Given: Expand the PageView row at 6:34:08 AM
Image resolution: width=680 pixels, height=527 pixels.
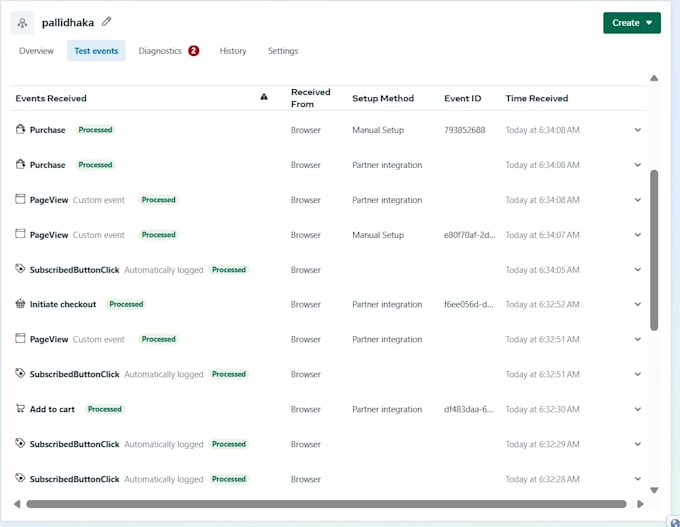Looking at the screenshot, I should coord(638,200).
